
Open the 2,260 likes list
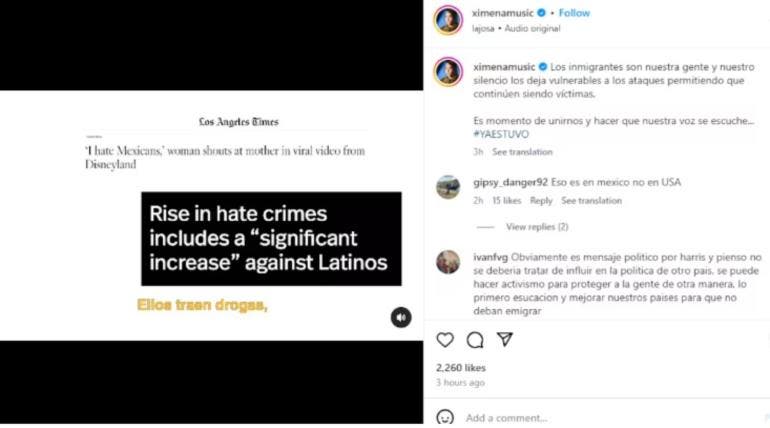pos(461,368)
